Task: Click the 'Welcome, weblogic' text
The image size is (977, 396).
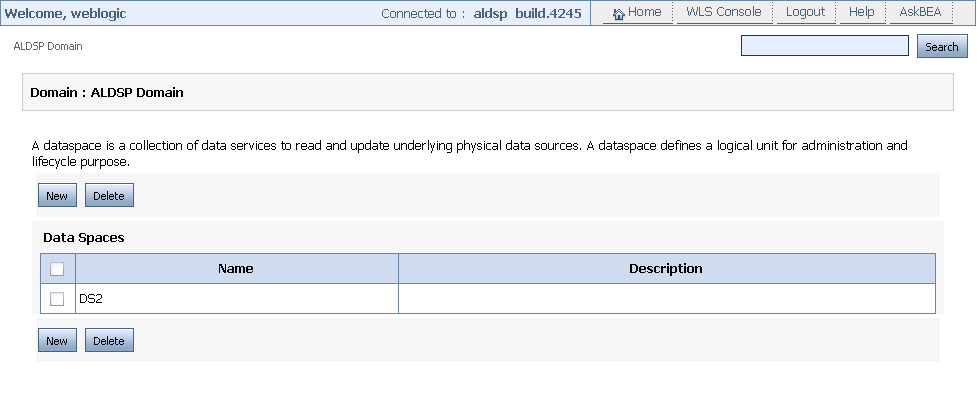Action: click(x=65, y=13)
